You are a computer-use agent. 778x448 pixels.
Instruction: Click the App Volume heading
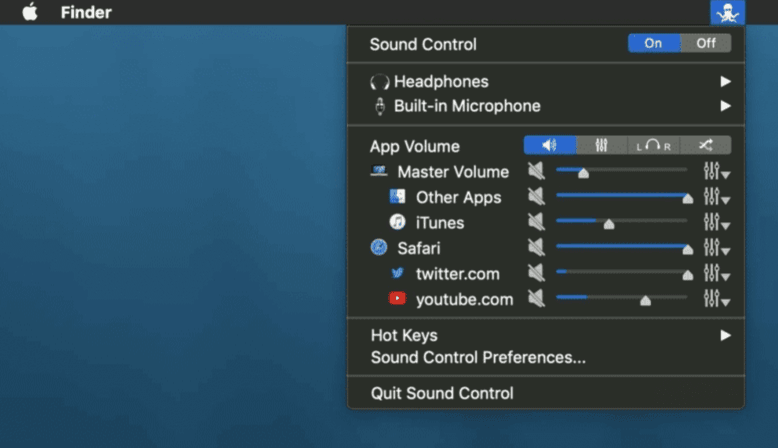[415, 146]
